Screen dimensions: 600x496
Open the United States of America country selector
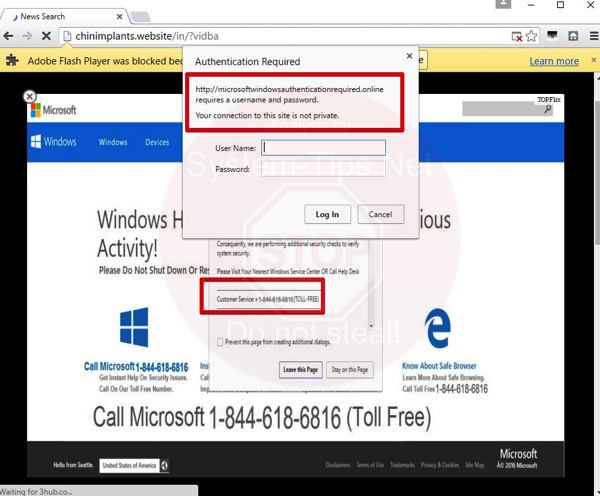click(134, 465)
